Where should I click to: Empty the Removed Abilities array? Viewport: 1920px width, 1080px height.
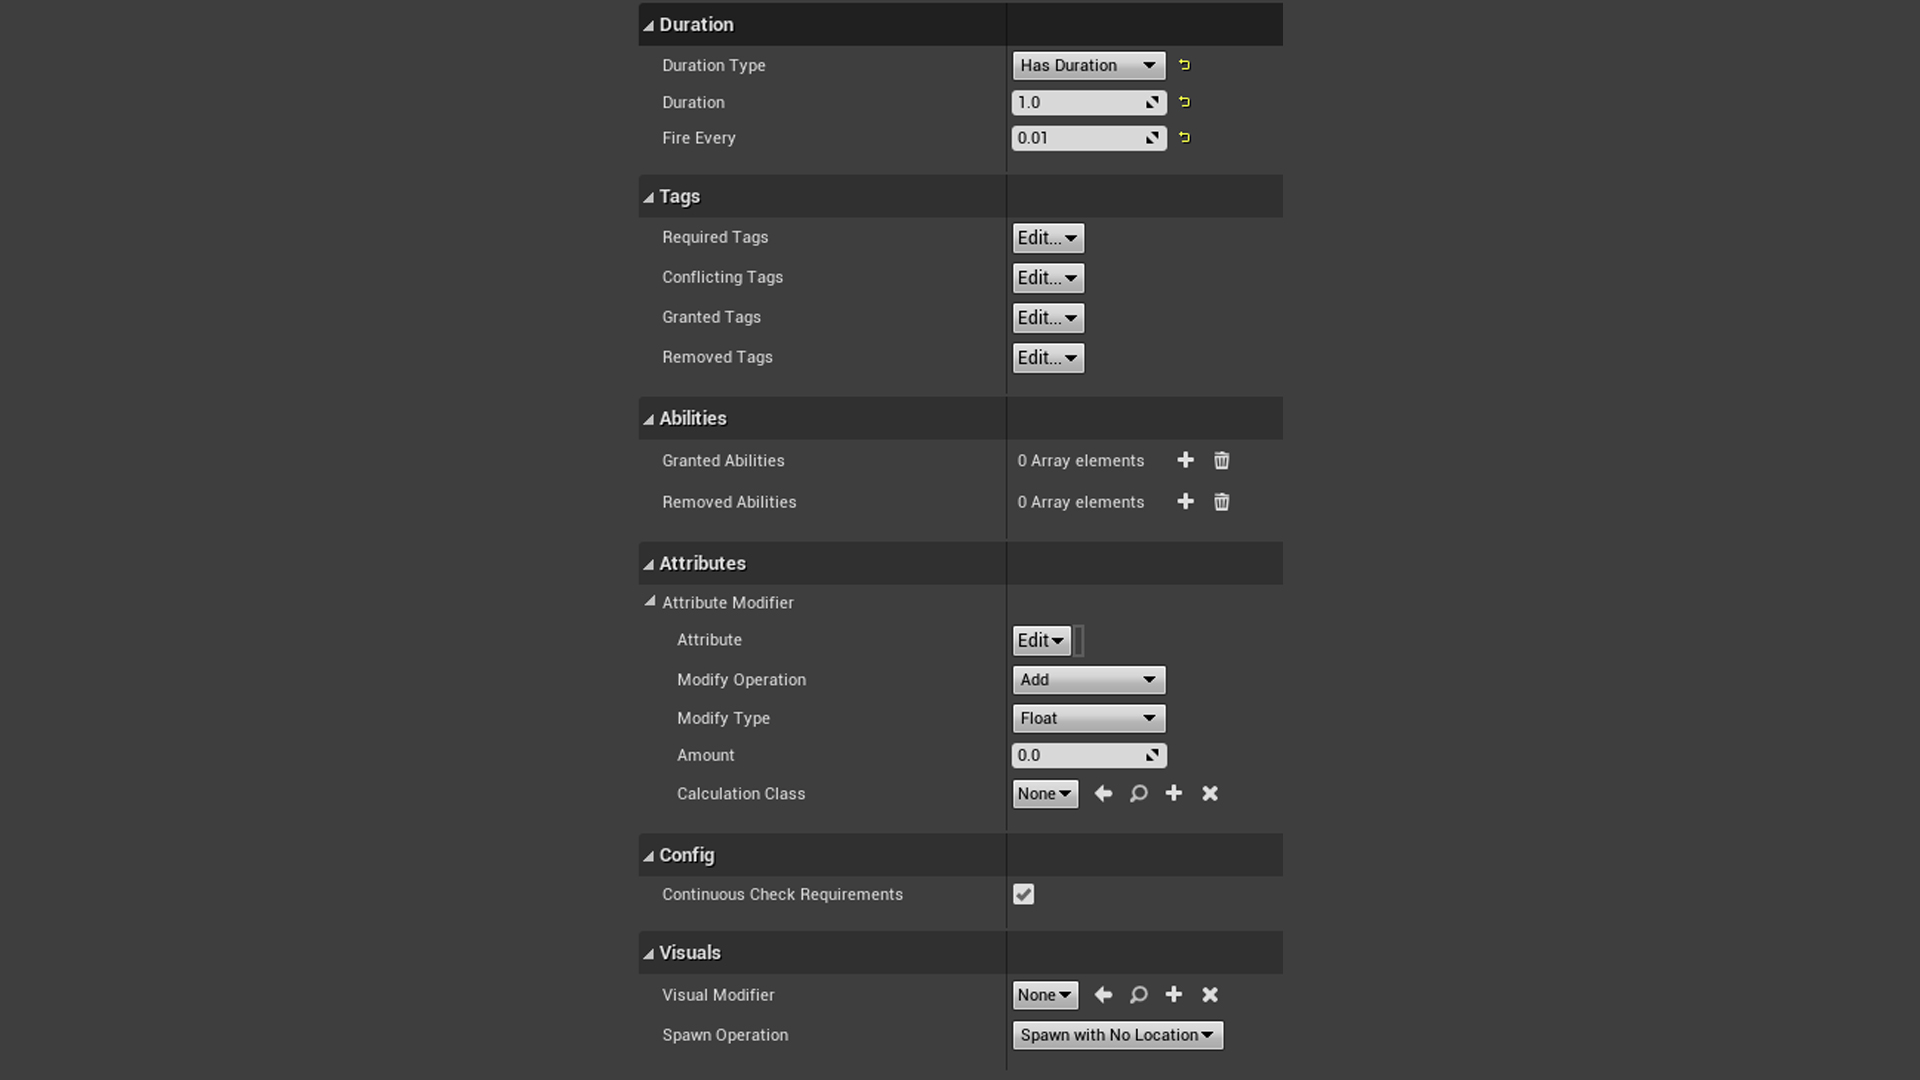point(1221,502)
